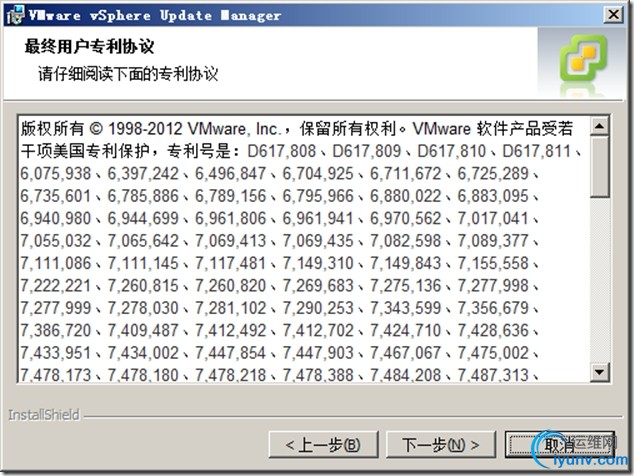This screenshot has width=634, height=476.
Task: Click patent number 6,075,938
Action: point(56,174)
